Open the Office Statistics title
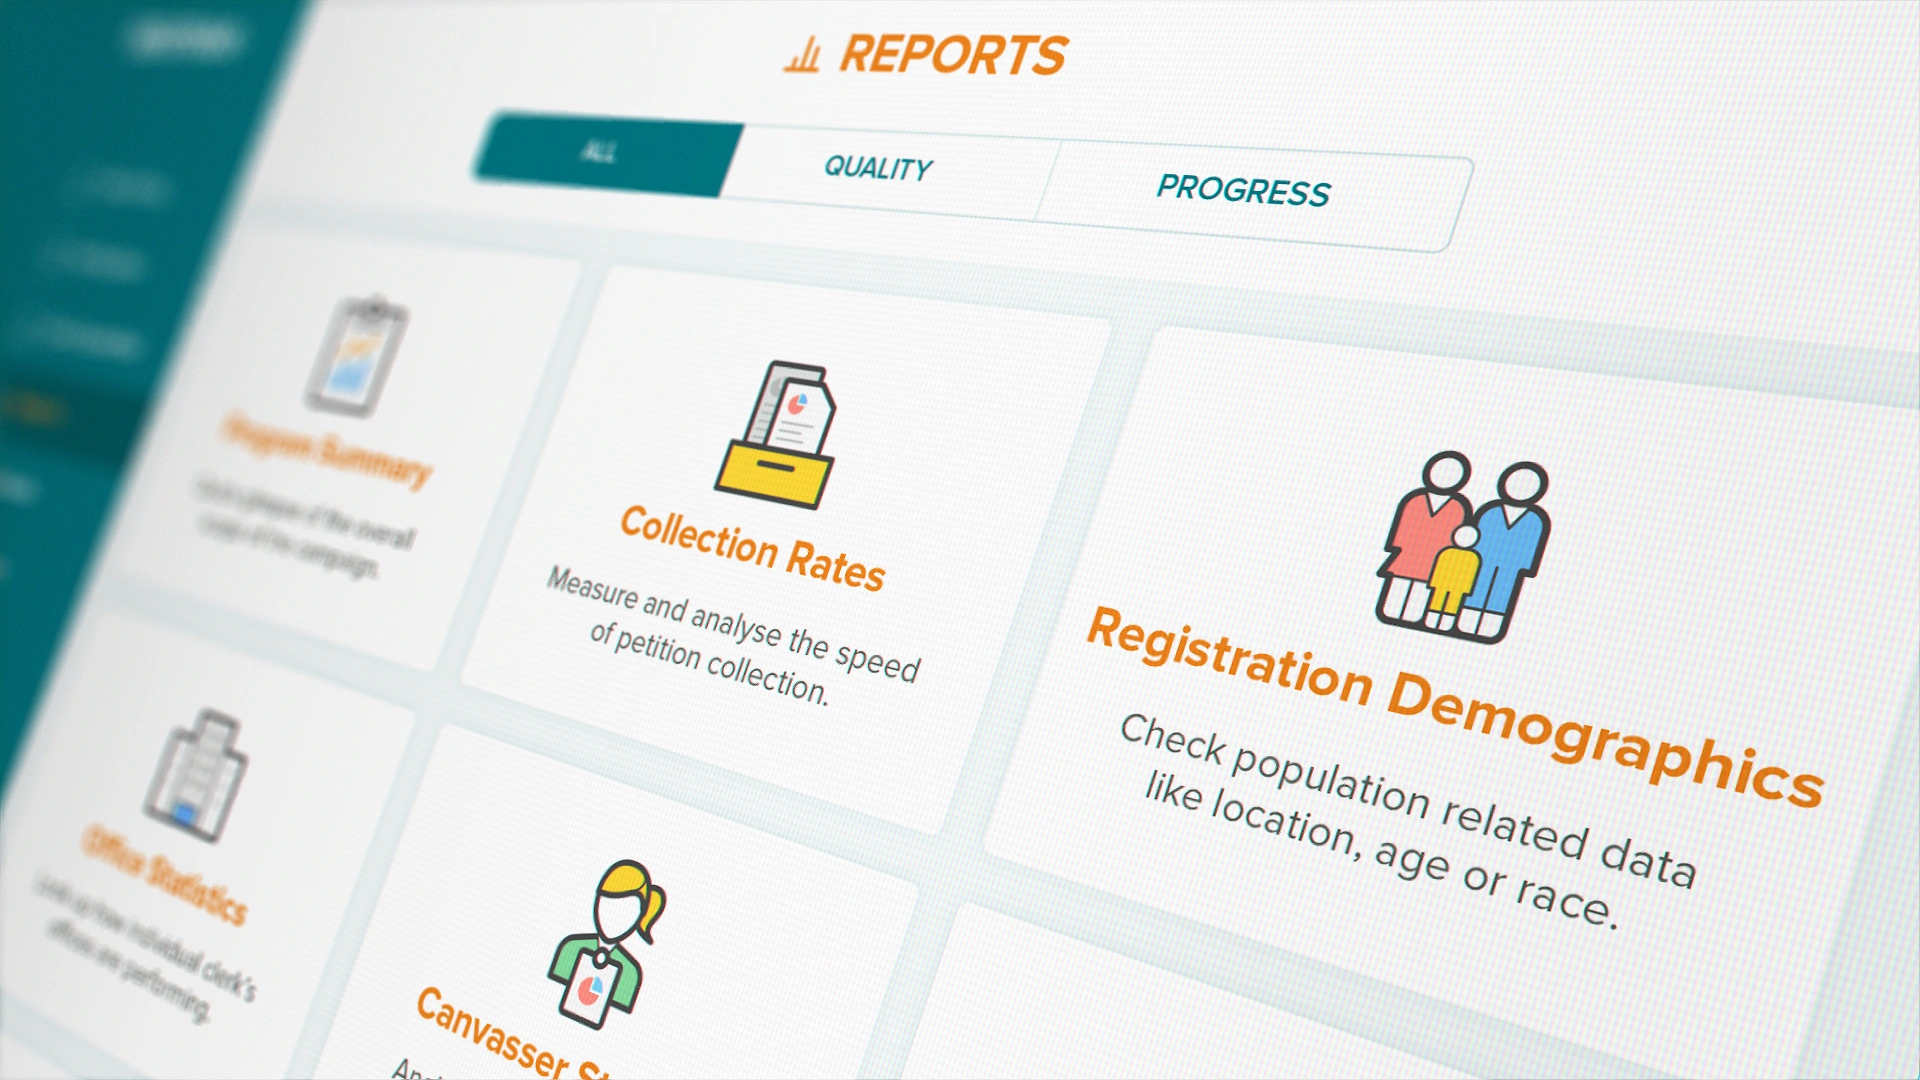 pyautogui.click(x=165, y=874)
